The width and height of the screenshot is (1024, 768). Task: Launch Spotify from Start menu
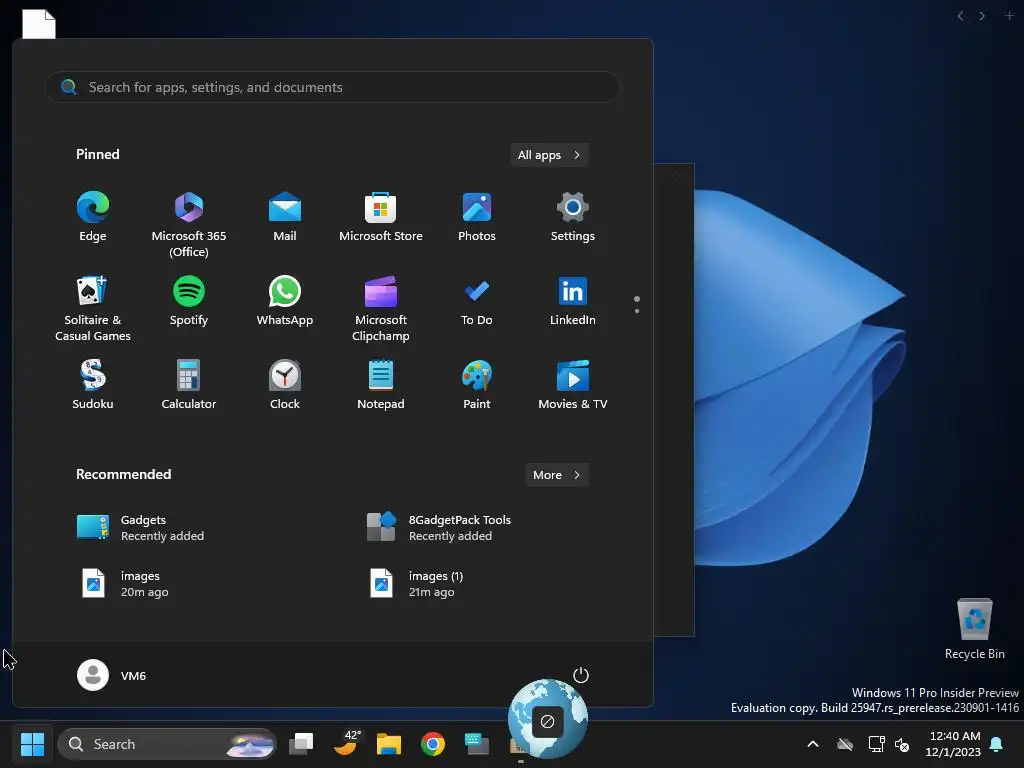pyautogui.click(x=189, y=302)
